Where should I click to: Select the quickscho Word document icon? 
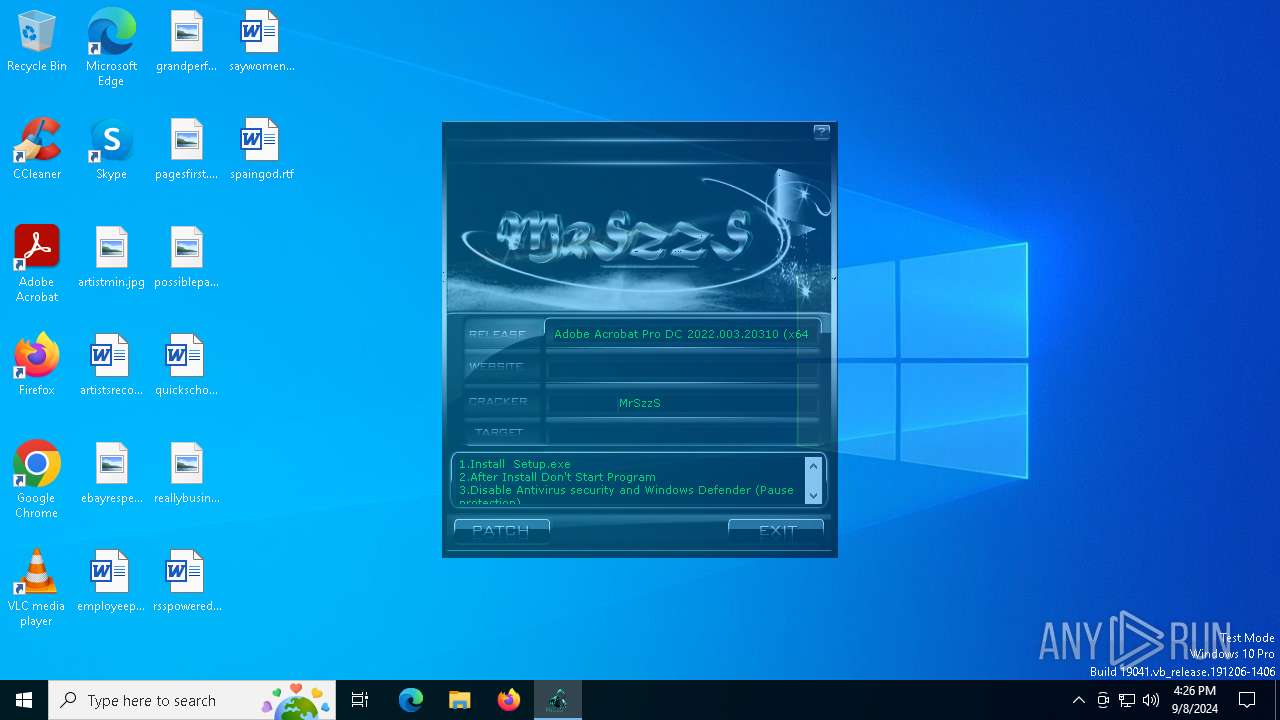coord(186,366)
